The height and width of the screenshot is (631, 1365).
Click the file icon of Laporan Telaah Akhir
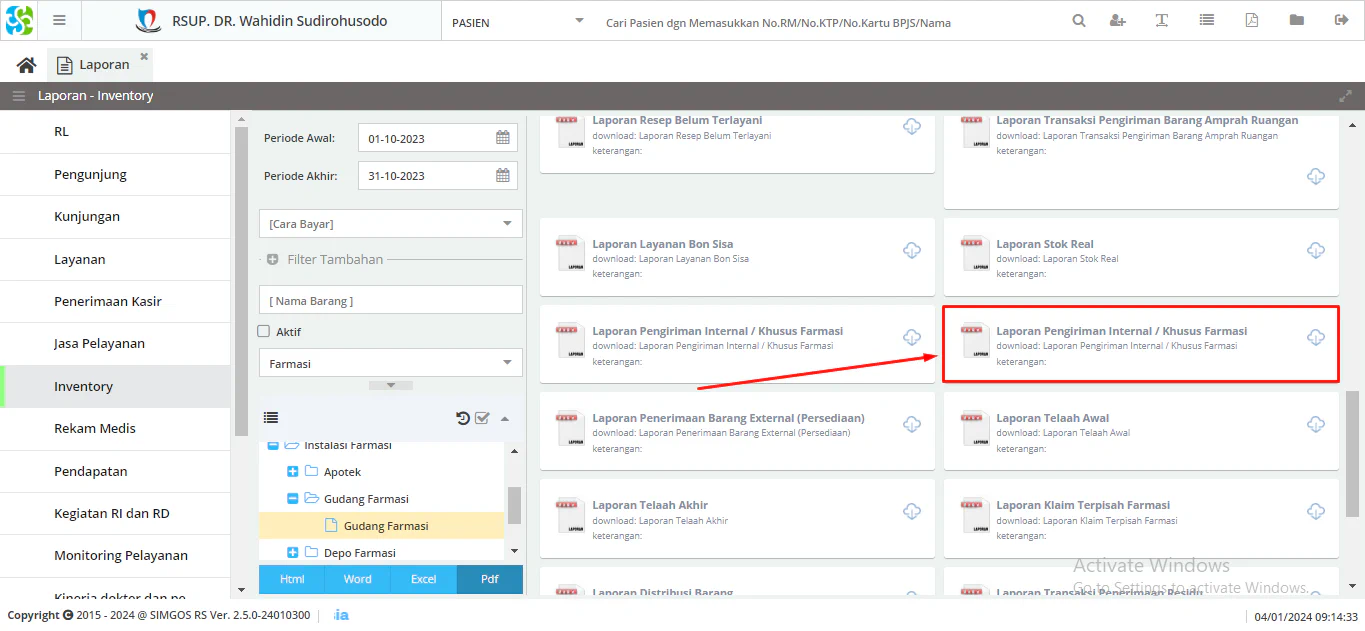click(571, 516)
